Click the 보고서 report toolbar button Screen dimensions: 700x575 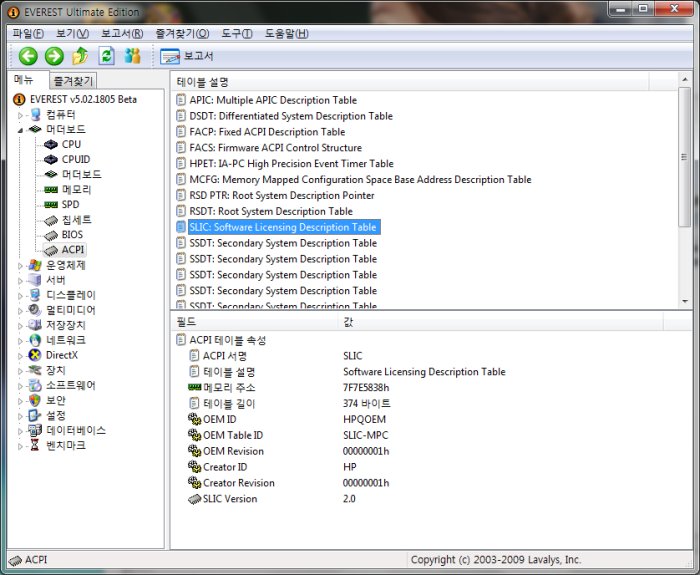pyautogui.click(x=187, y=56)
